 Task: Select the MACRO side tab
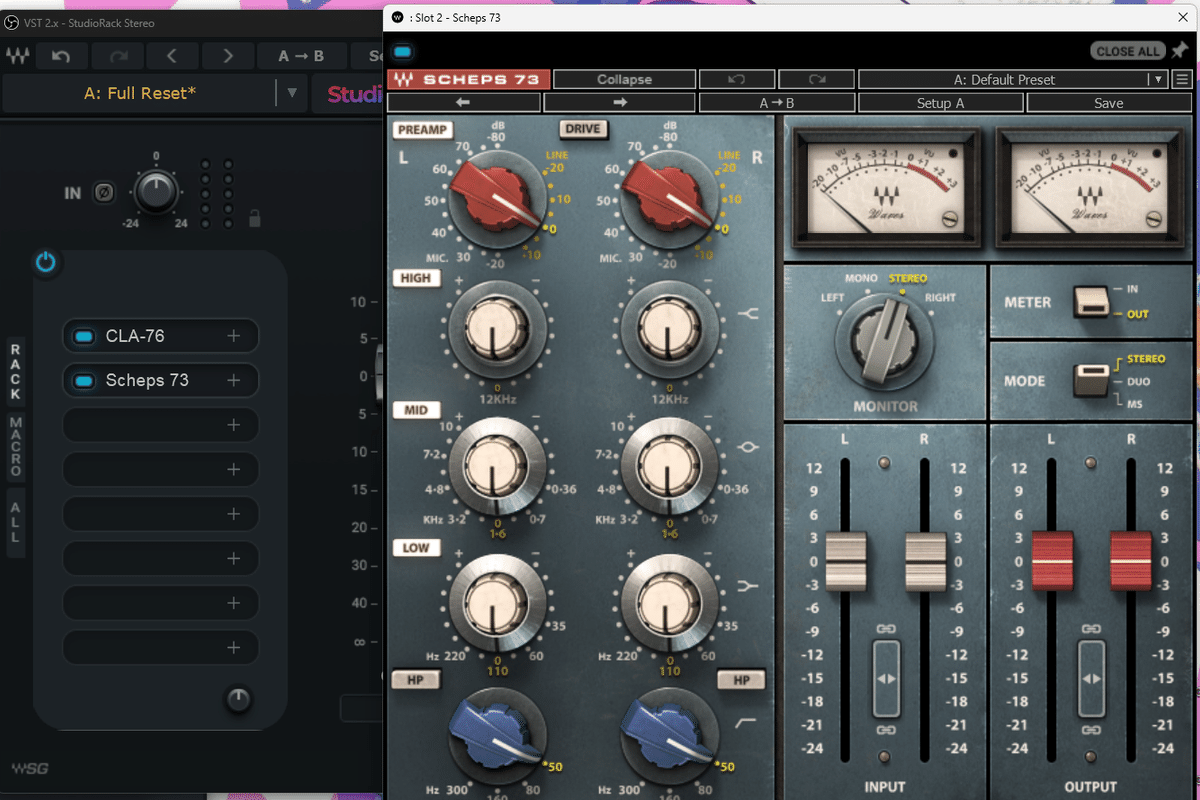[16, 447]
